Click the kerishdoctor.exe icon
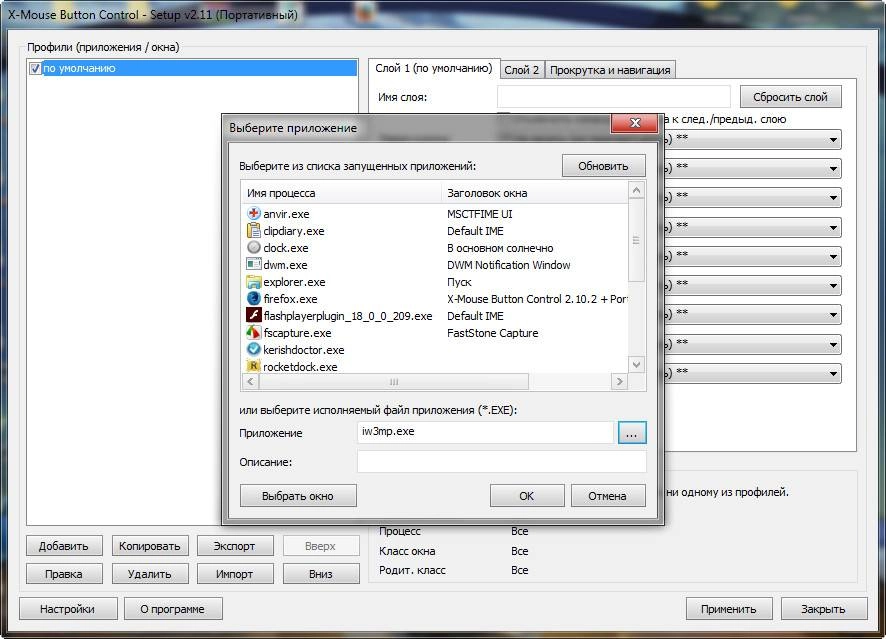 click(254, 349)
